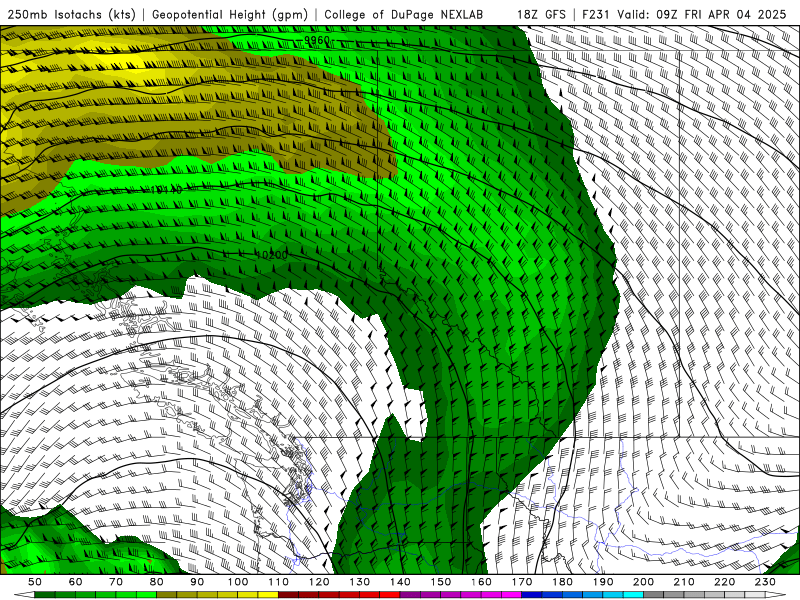Select the 130 knot color bar label
The width and height of the screenshot is (800, 600).
click(359, 582)
